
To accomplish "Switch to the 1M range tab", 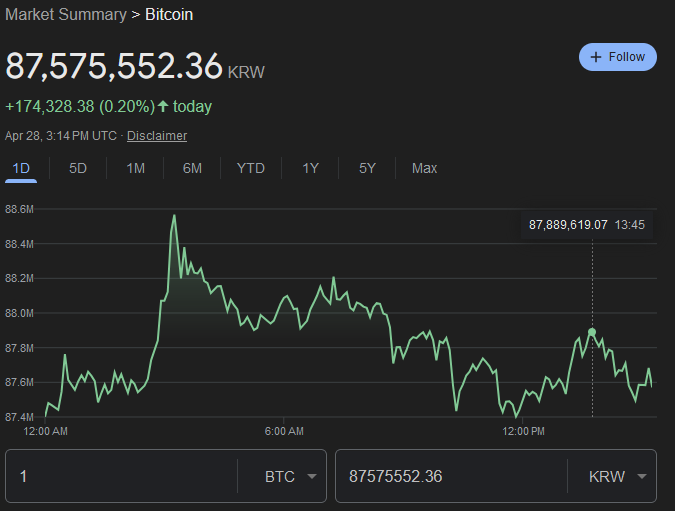I will tap(136, 168).
